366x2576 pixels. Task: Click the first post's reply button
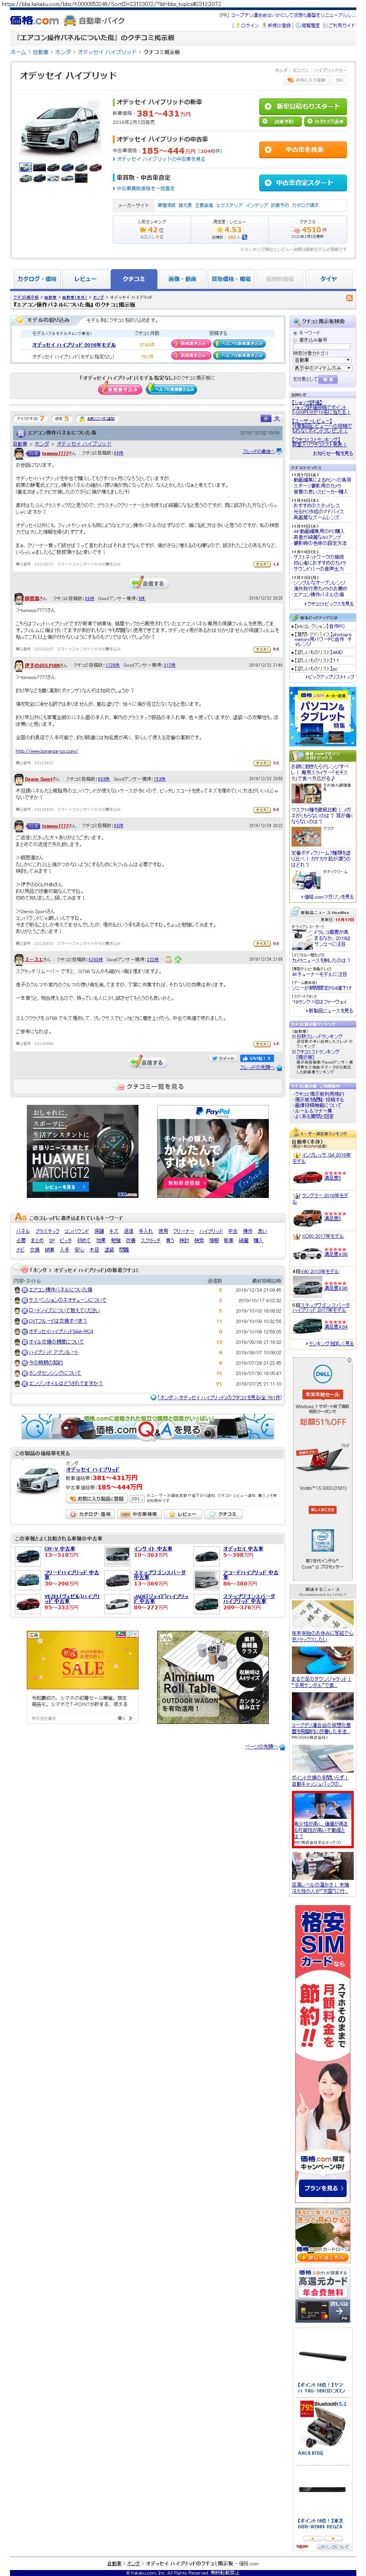tap(148, 583)
